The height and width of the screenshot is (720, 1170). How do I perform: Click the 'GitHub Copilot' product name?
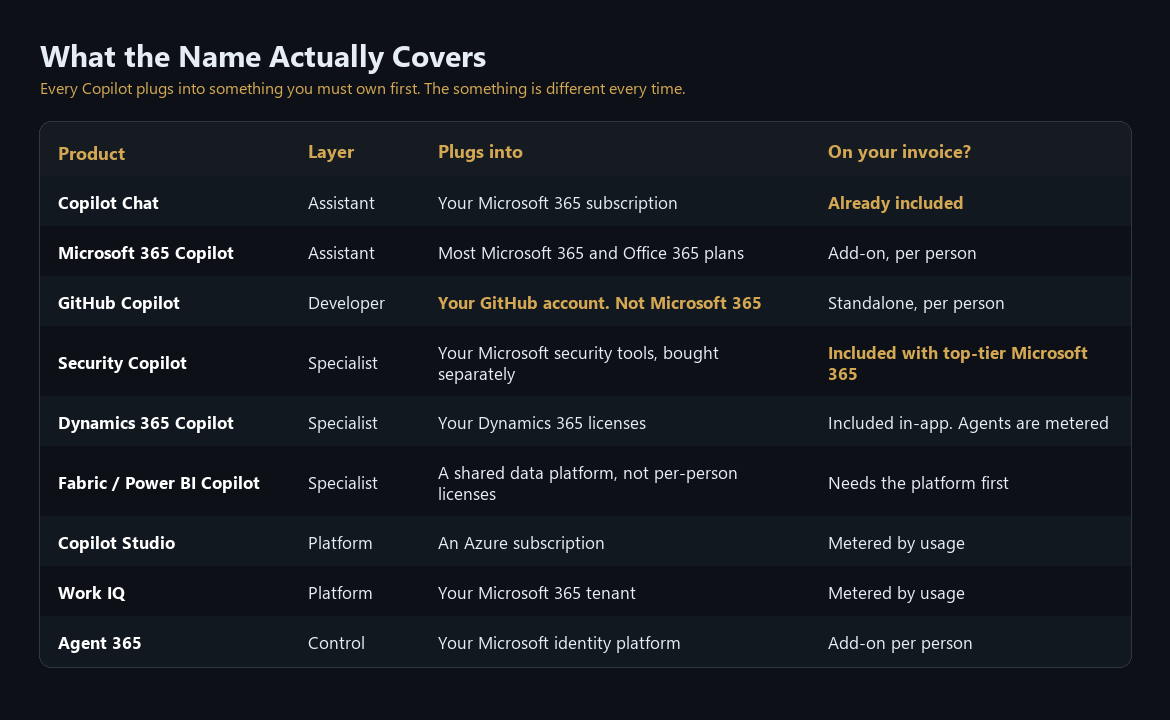point(119,303)
